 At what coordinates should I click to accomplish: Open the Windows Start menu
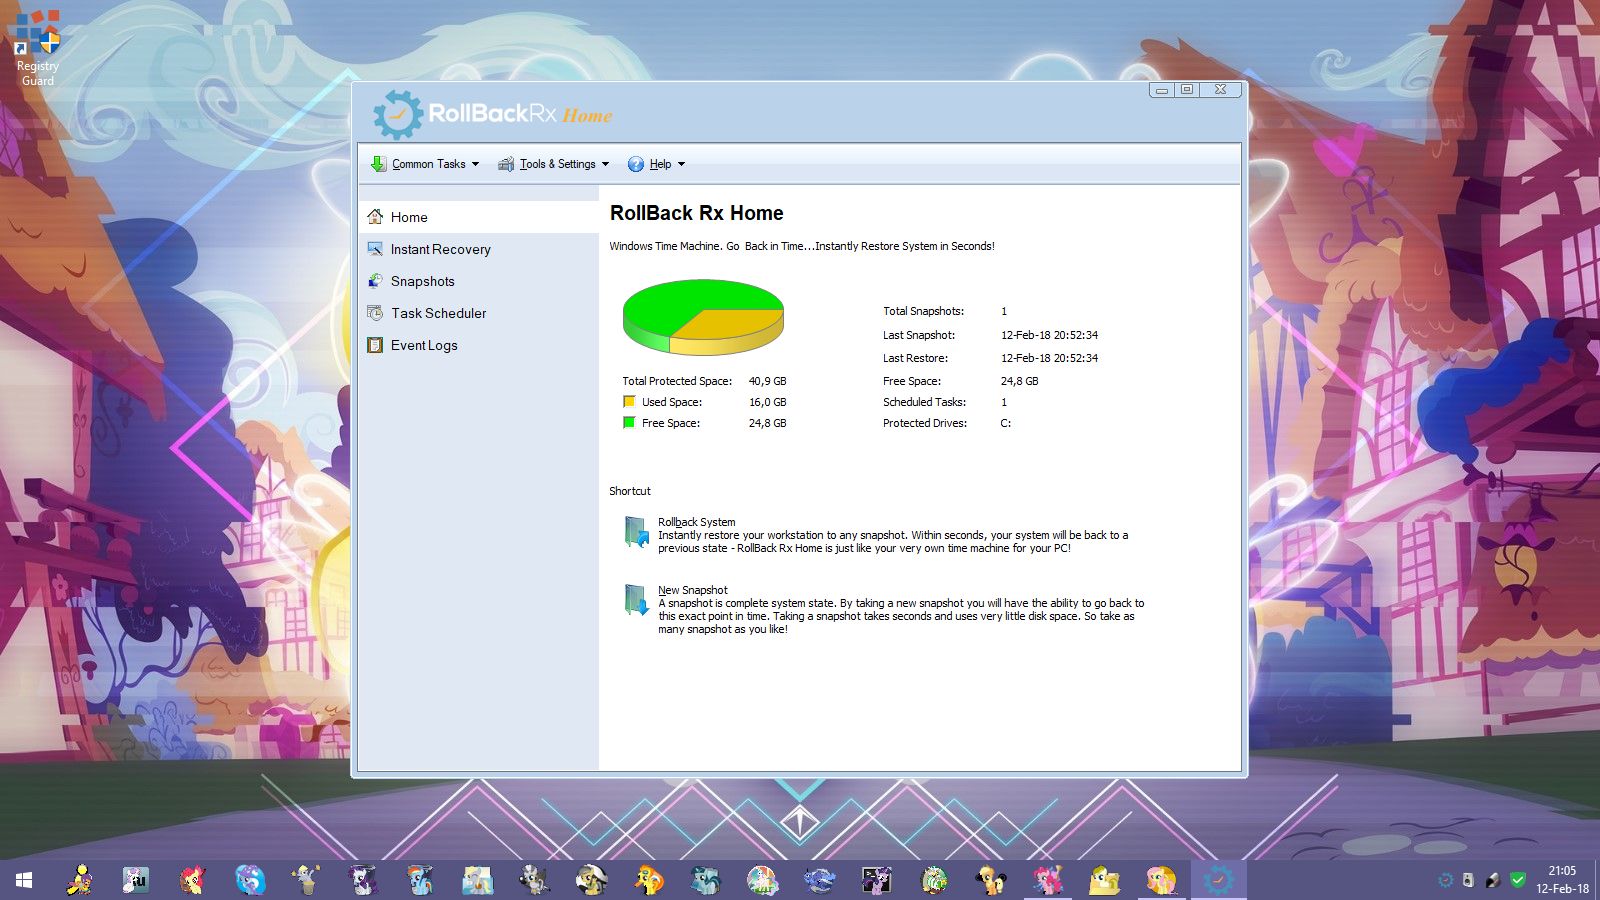coord(24,880)
